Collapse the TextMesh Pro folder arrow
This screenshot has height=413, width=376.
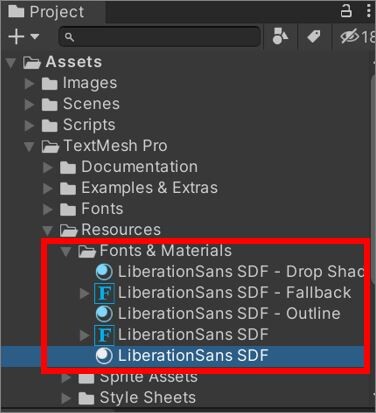pos(30,146)
